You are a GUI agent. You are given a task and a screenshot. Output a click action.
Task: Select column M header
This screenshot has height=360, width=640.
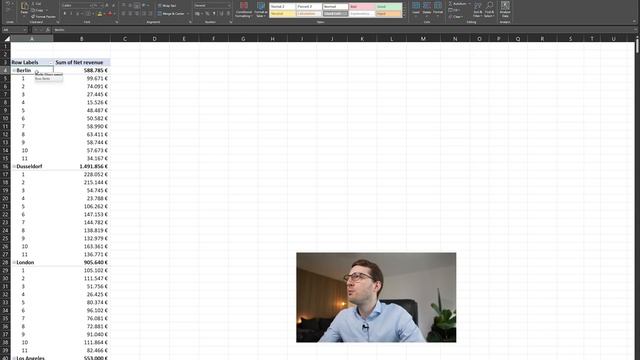[423, 39]
